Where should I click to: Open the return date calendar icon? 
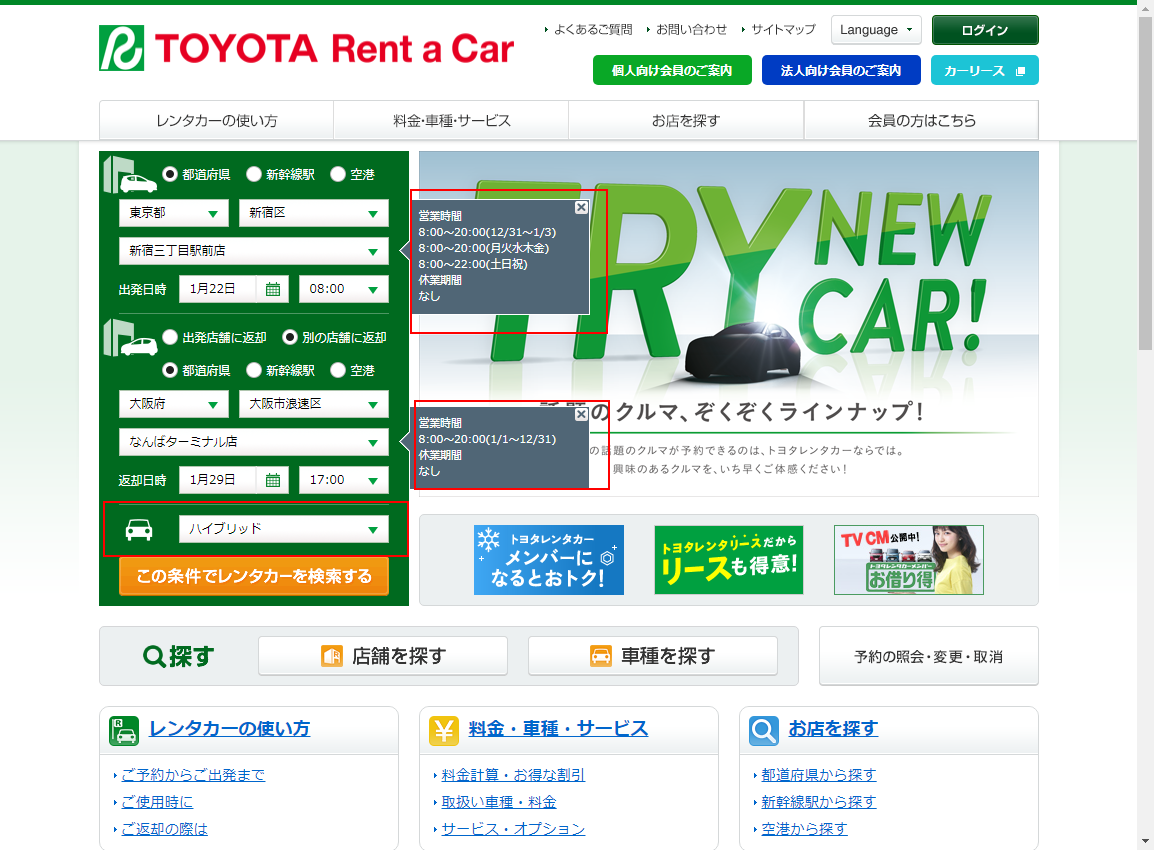[x=273, y=481]
